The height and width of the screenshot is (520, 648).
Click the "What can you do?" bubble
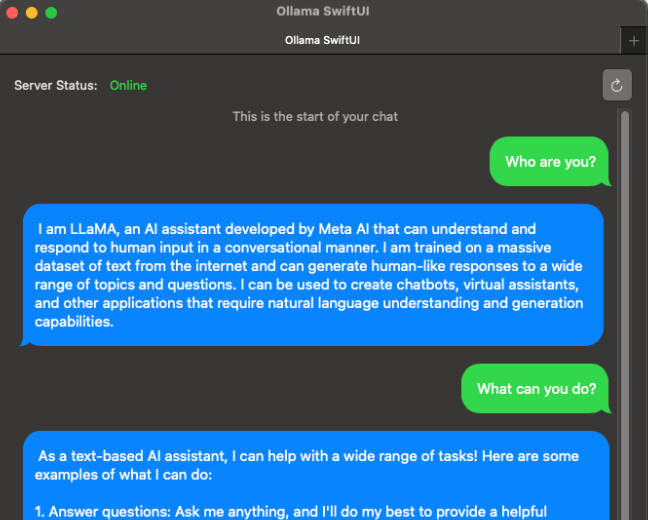coord(536,389)
